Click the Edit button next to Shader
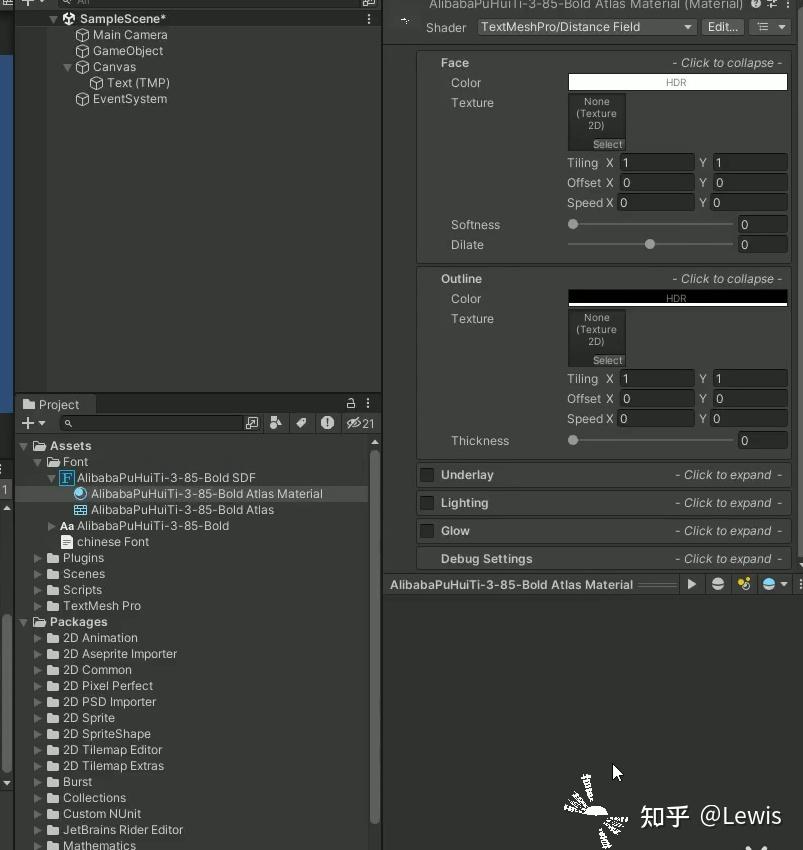This screenshot has width=803, height=850. point(723,27)
